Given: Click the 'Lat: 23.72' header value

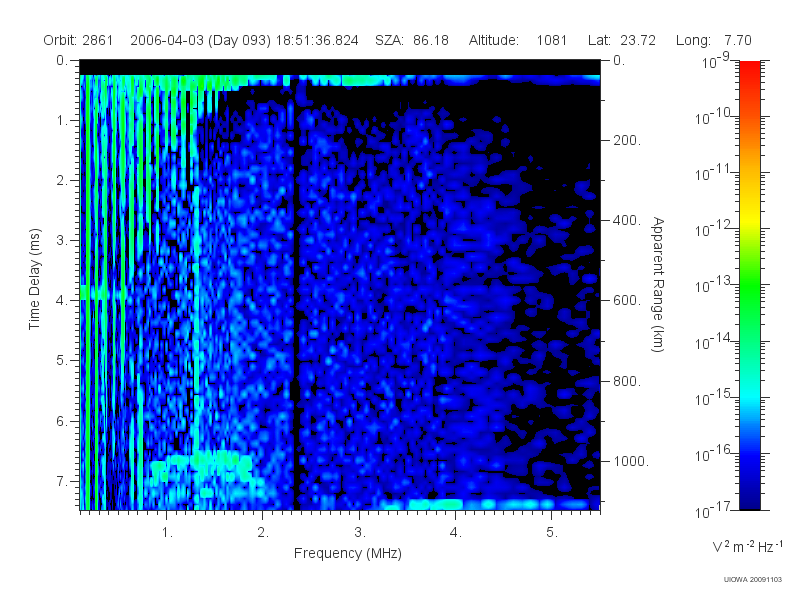Looking at the screenshot, I should [621, 40].
